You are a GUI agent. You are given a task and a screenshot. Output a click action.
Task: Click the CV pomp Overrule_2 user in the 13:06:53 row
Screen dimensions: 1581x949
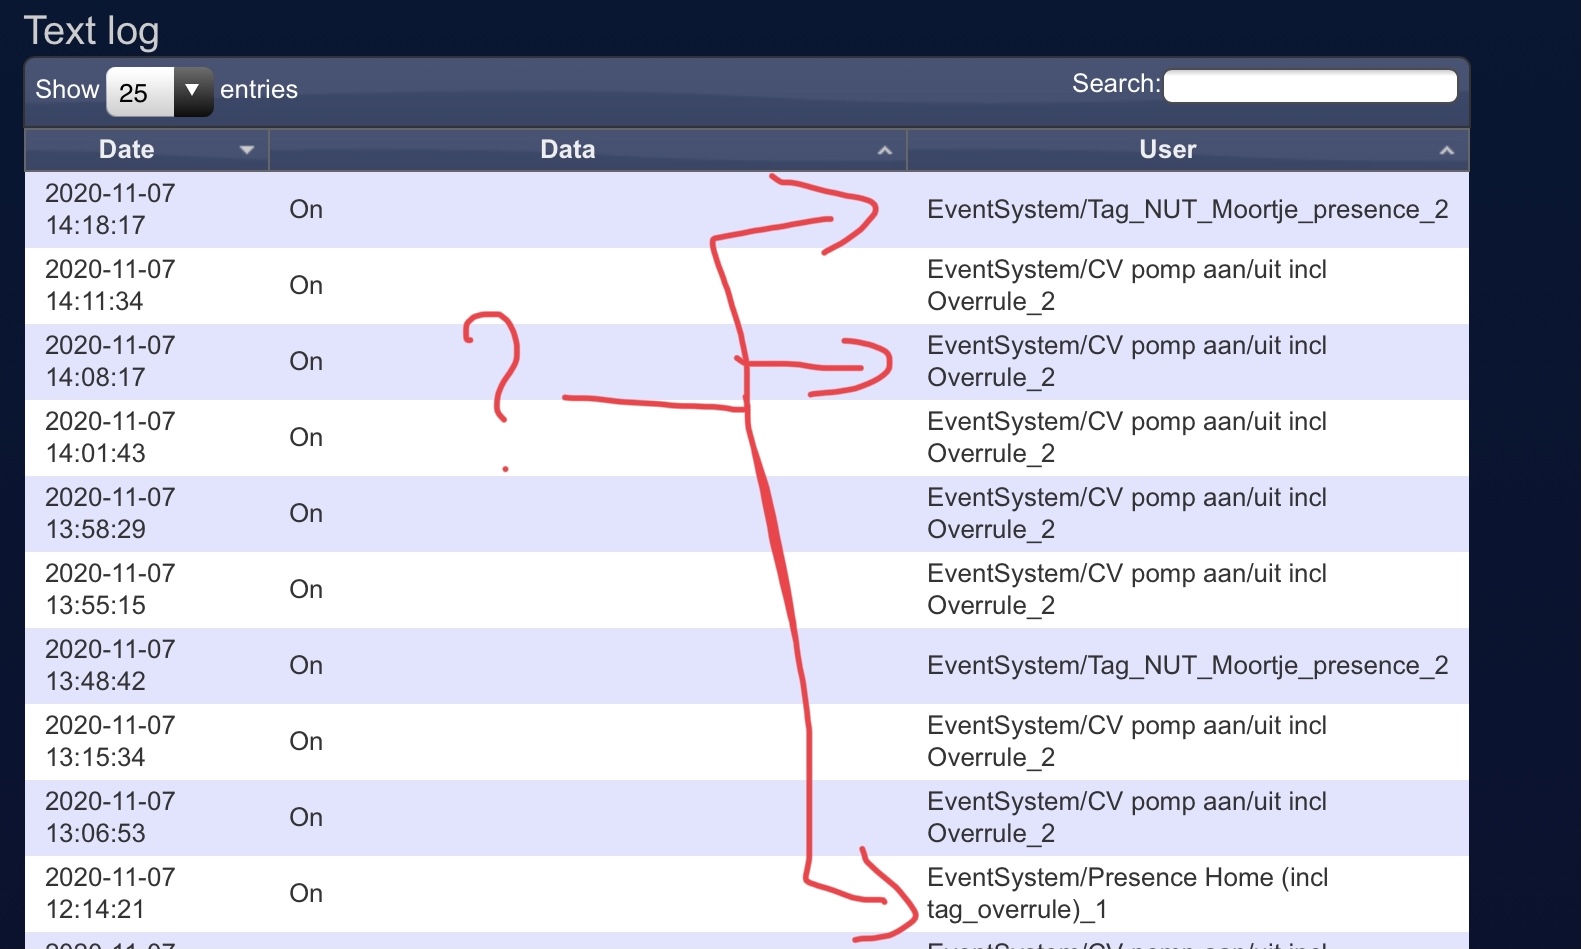point(1127,817)
